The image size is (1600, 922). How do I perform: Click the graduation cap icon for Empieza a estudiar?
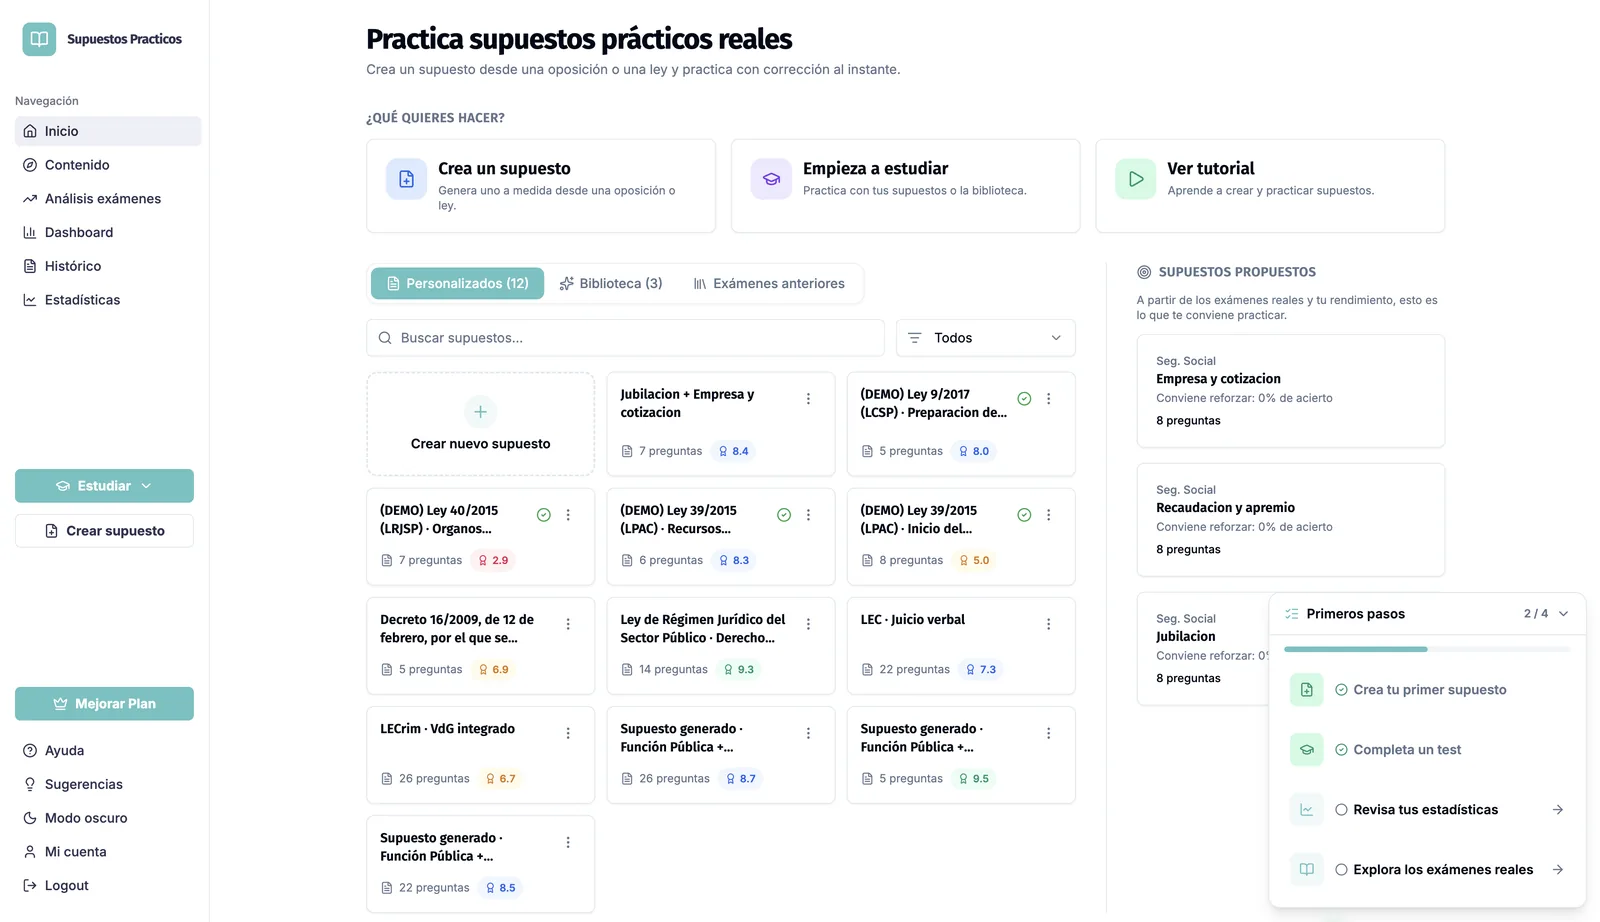tap(771, 179)
